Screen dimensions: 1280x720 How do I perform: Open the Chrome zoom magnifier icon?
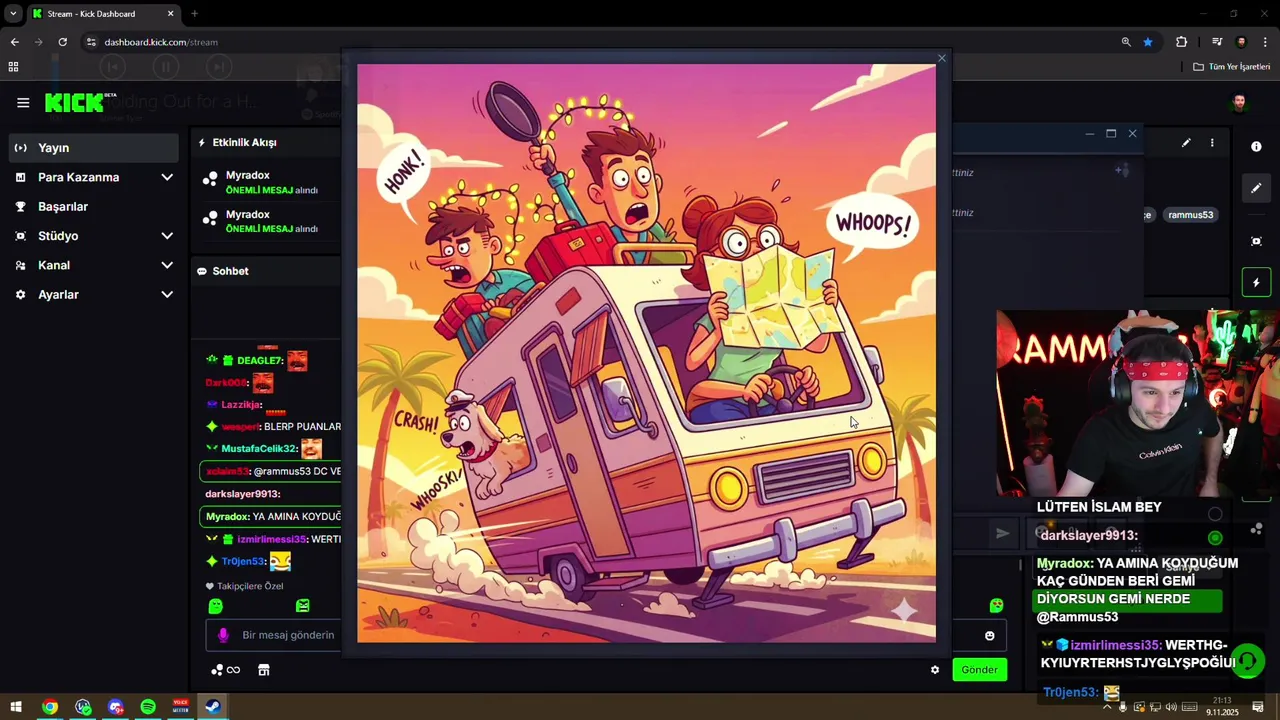click(1126, 42)
